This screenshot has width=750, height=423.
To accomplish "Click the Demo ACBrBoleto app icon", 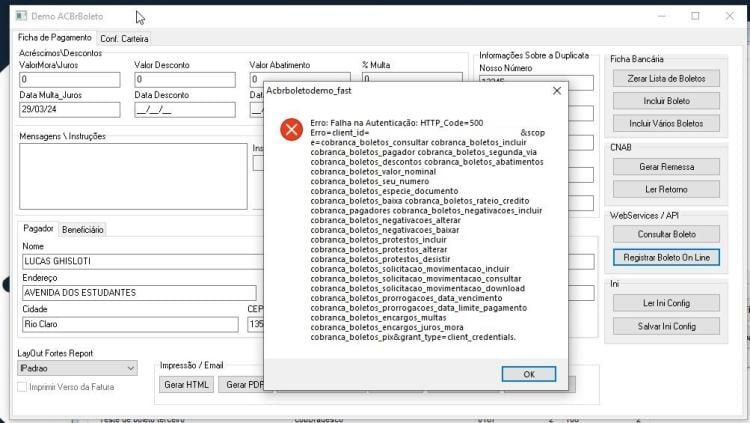I will pos(21,16).
